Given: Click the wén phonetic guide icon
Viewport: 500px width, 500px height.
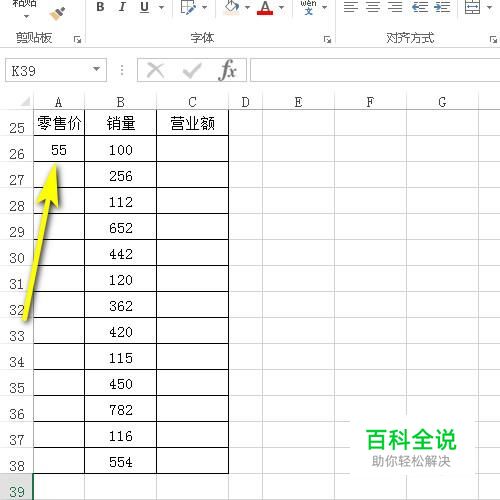Looking at the screenshot, I should [308, 7].
